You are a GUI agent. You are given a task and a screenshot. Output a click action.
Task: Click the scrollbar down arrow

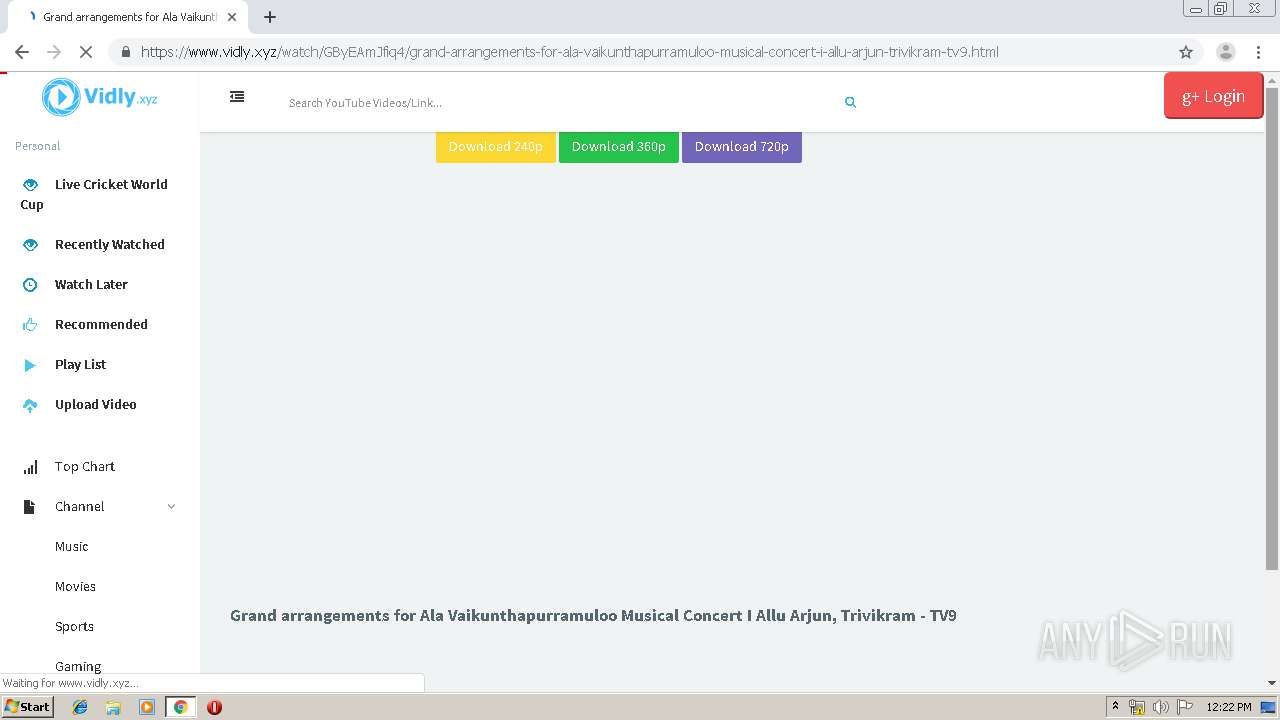click(x=1272, y=683)
